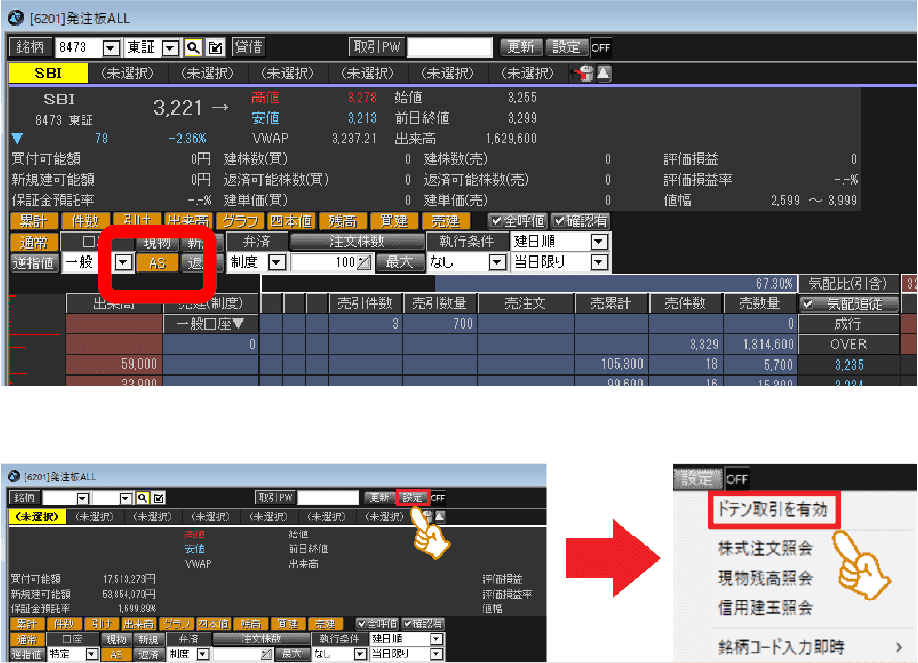Open the 建日順 dropdown in top window
Screen dimensions: 918x663
tap(599, 241)
